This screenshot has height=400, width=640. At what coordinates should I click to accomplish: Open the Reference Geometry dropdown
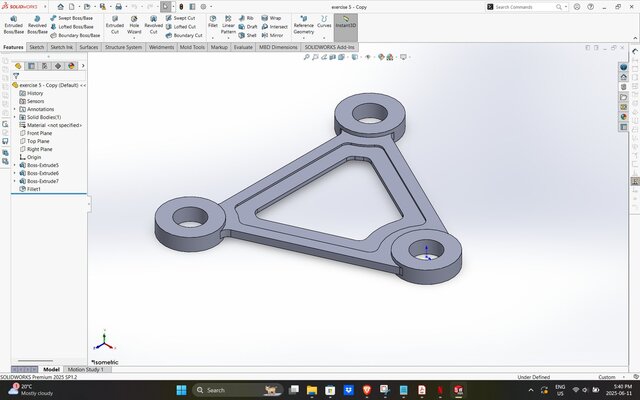(303, 25)
